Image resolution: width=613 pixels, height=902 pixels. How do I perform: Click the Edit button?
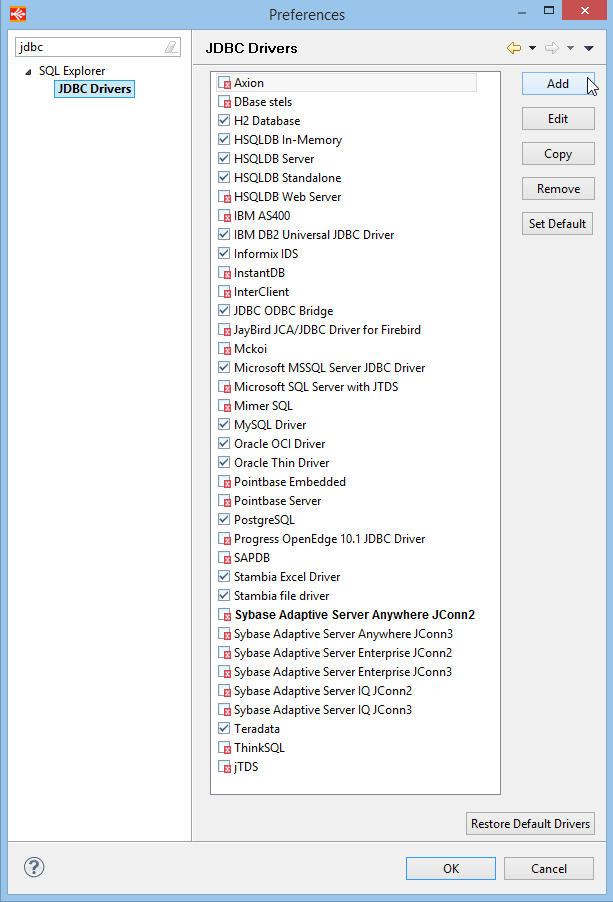pos(558,119)
